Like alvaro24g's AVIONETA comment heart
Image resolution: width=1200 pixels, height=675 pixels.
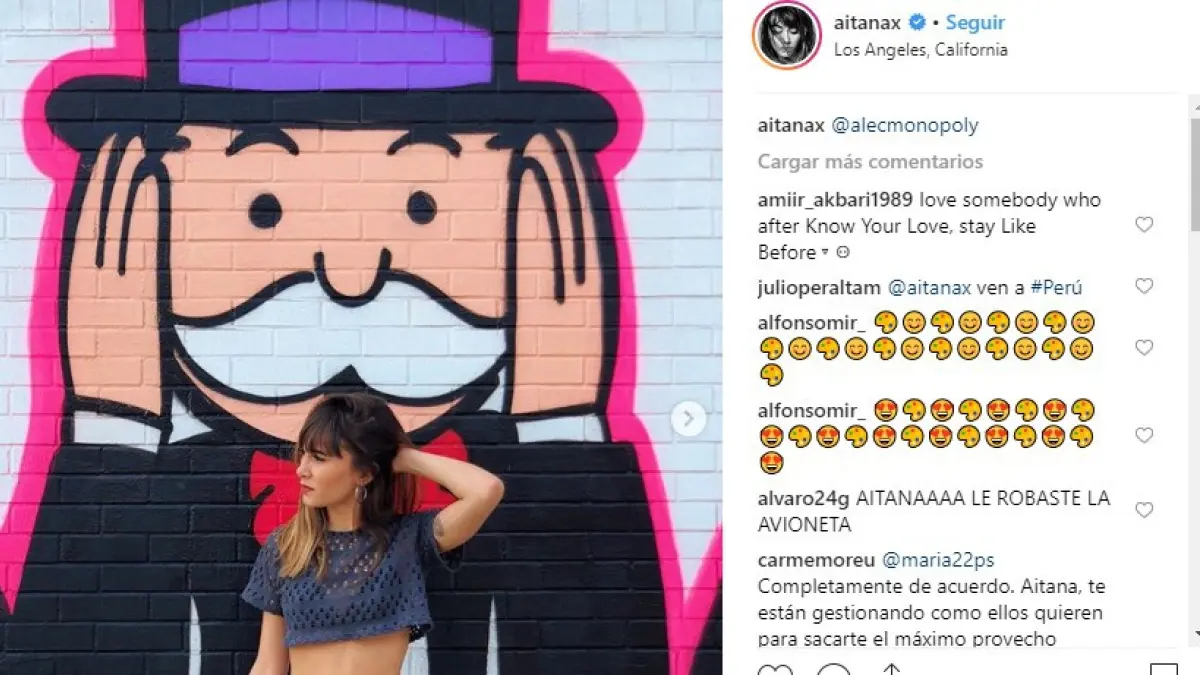(x=1144, y=510)
